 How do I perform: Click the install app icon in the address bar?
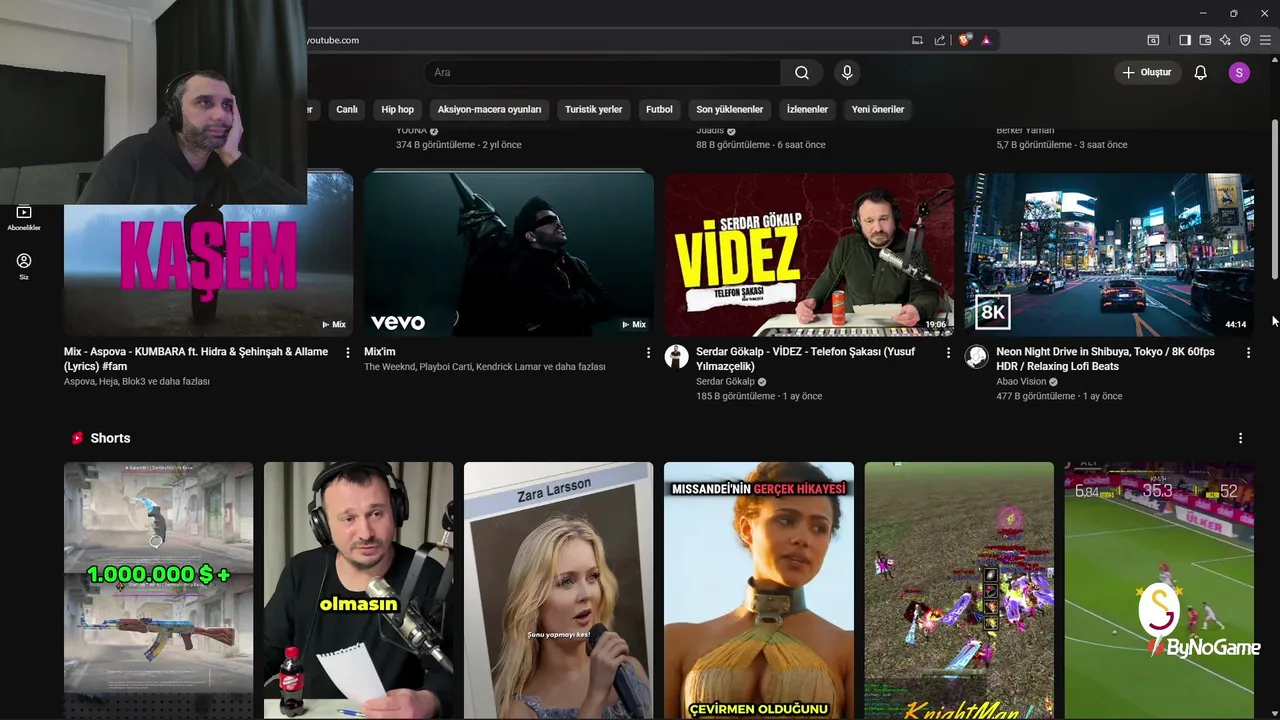(x=917, y=40)
